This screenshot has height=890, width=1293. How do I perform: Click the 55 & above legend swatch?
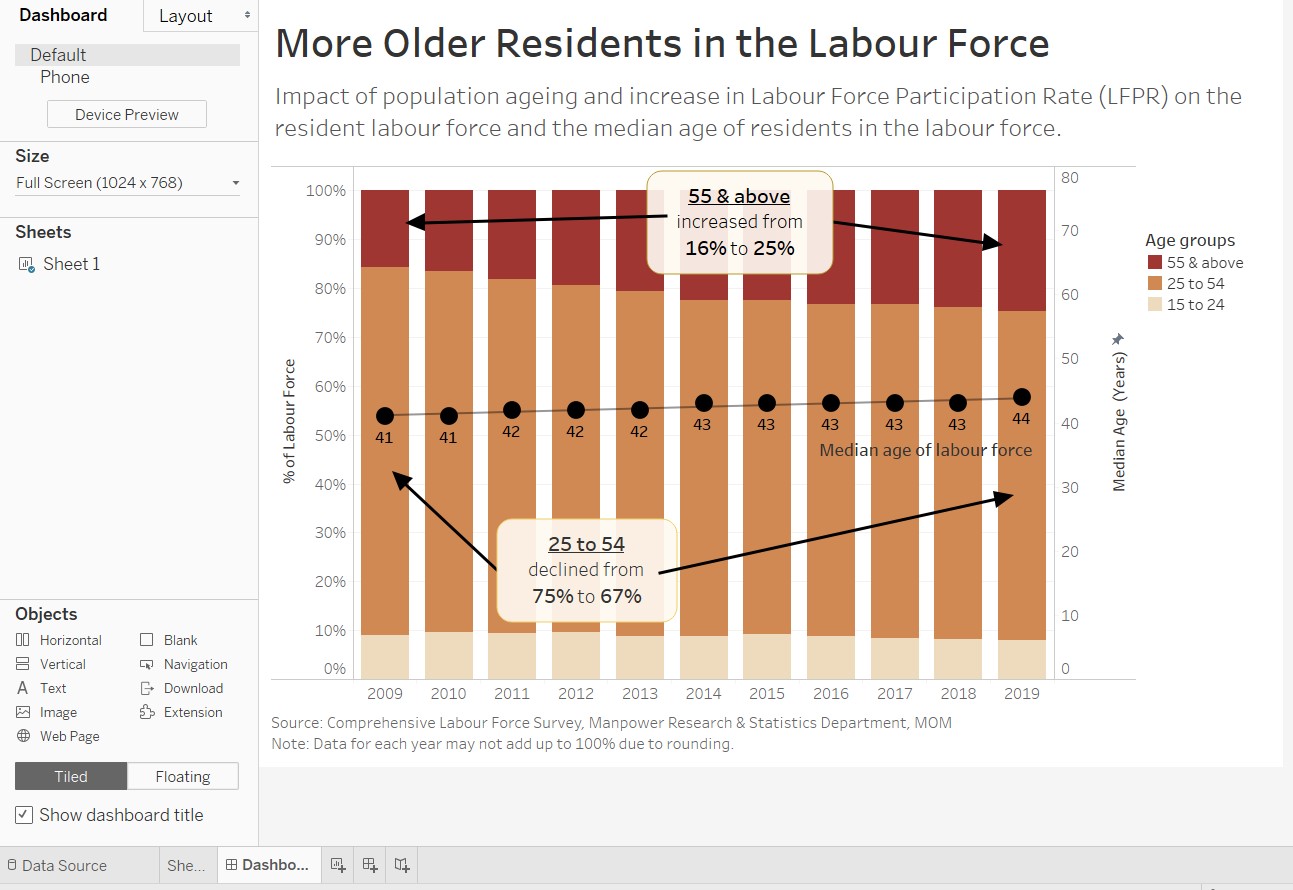[x=1154, y=263]
